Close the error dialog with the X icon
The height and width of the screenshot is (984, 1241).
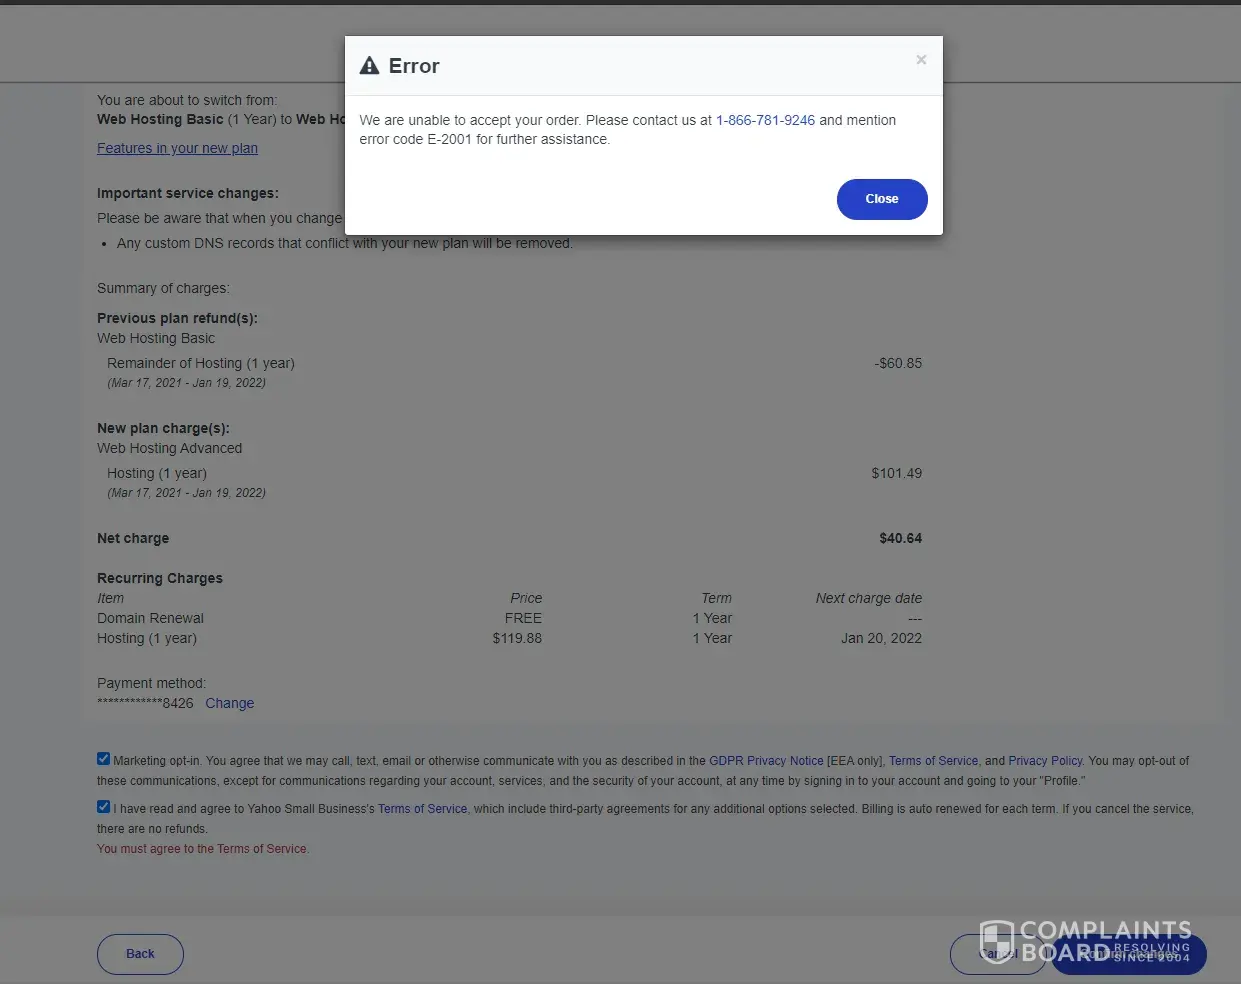tap(921, 60)
